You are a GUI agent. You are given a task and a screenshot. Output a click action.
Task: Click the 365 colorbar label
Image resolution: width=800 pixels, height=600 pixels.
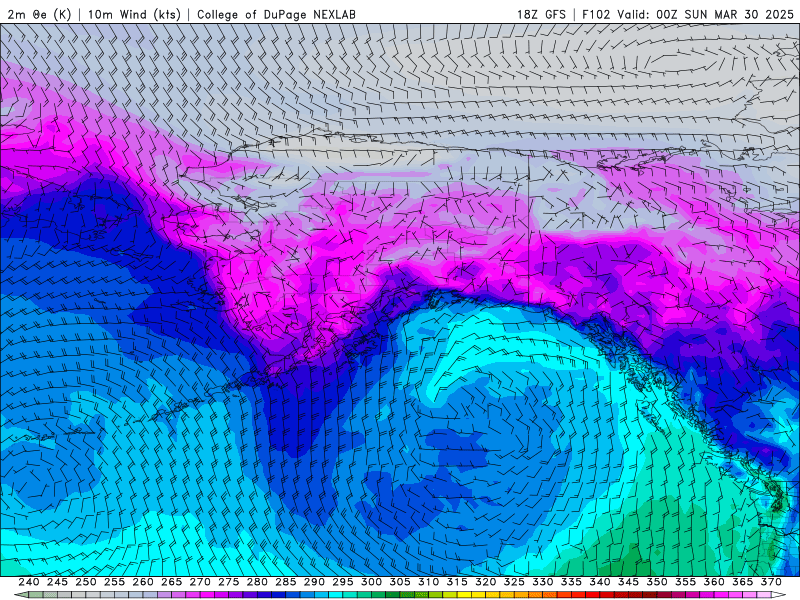743,582
